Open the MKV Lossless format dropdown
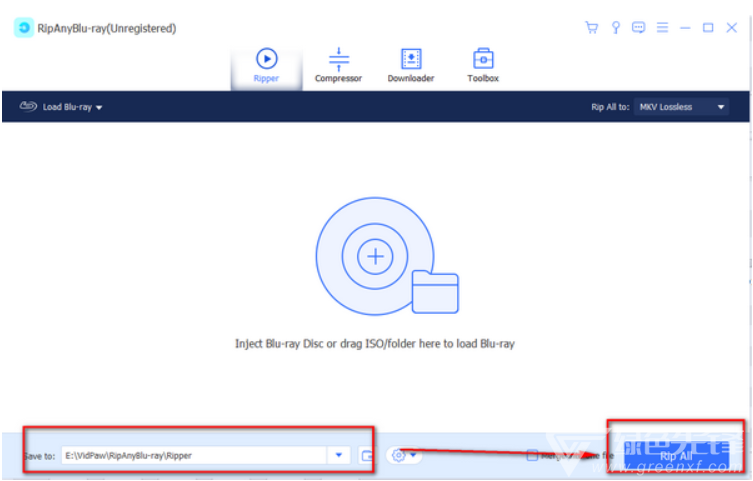Screen dimensions: 753x481 [681, 107]
